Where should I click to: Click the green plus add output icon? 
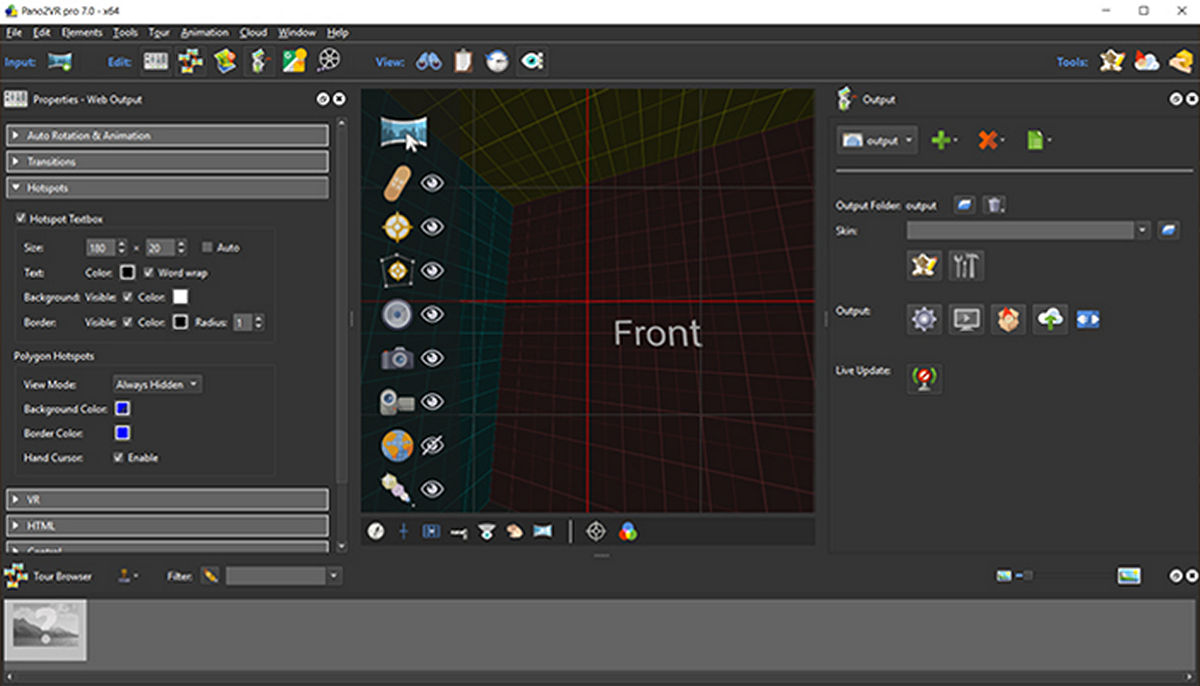941,141
